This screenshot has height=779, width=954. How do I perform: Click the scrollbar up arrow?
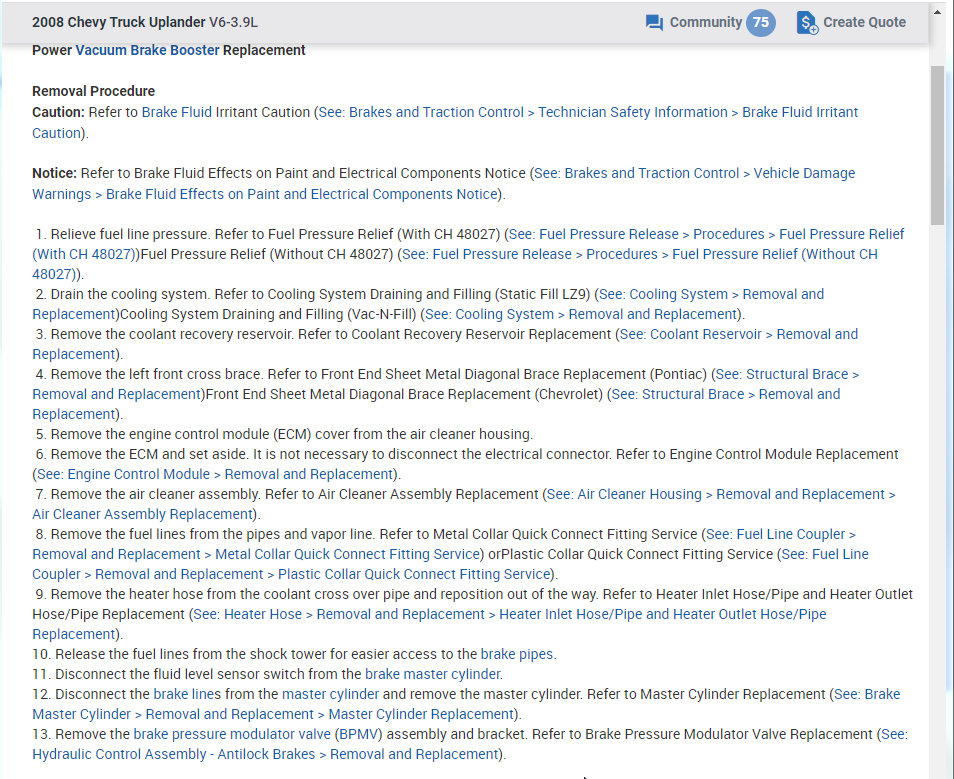pyautogui.click(x=937, y=12)
